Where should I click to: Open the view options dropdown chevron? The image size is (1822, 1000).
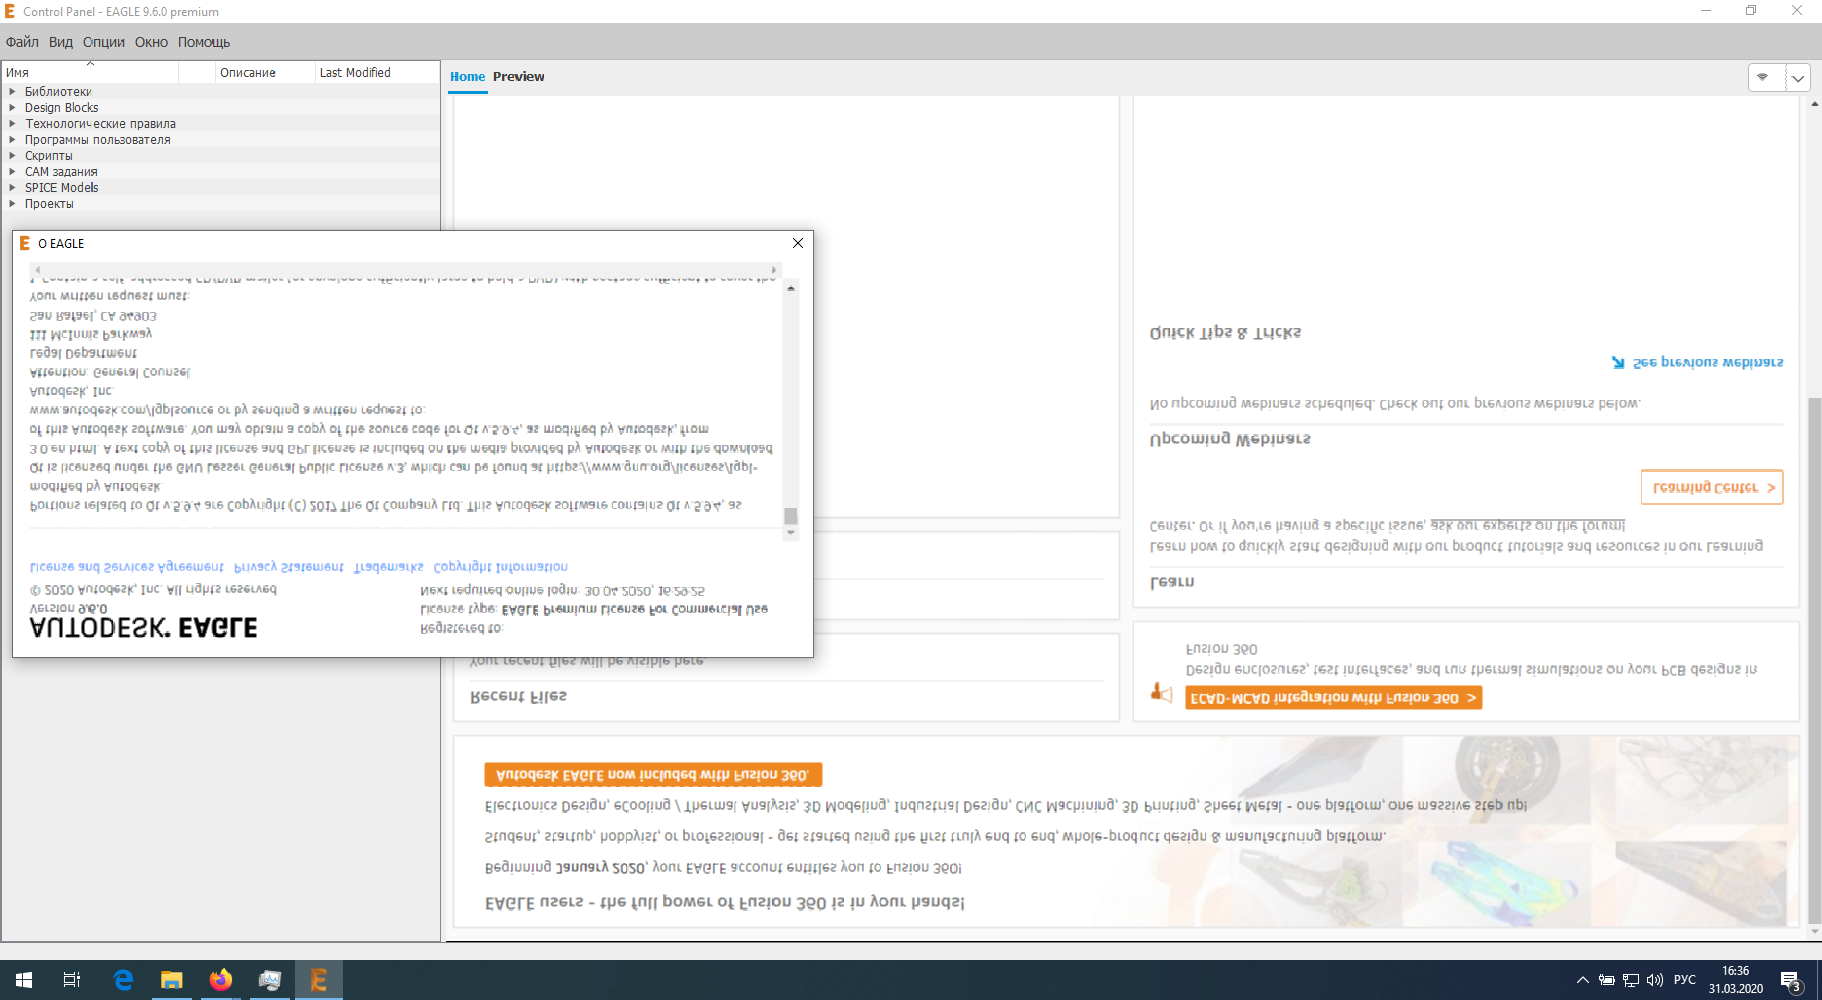[x=1797, y=77]
